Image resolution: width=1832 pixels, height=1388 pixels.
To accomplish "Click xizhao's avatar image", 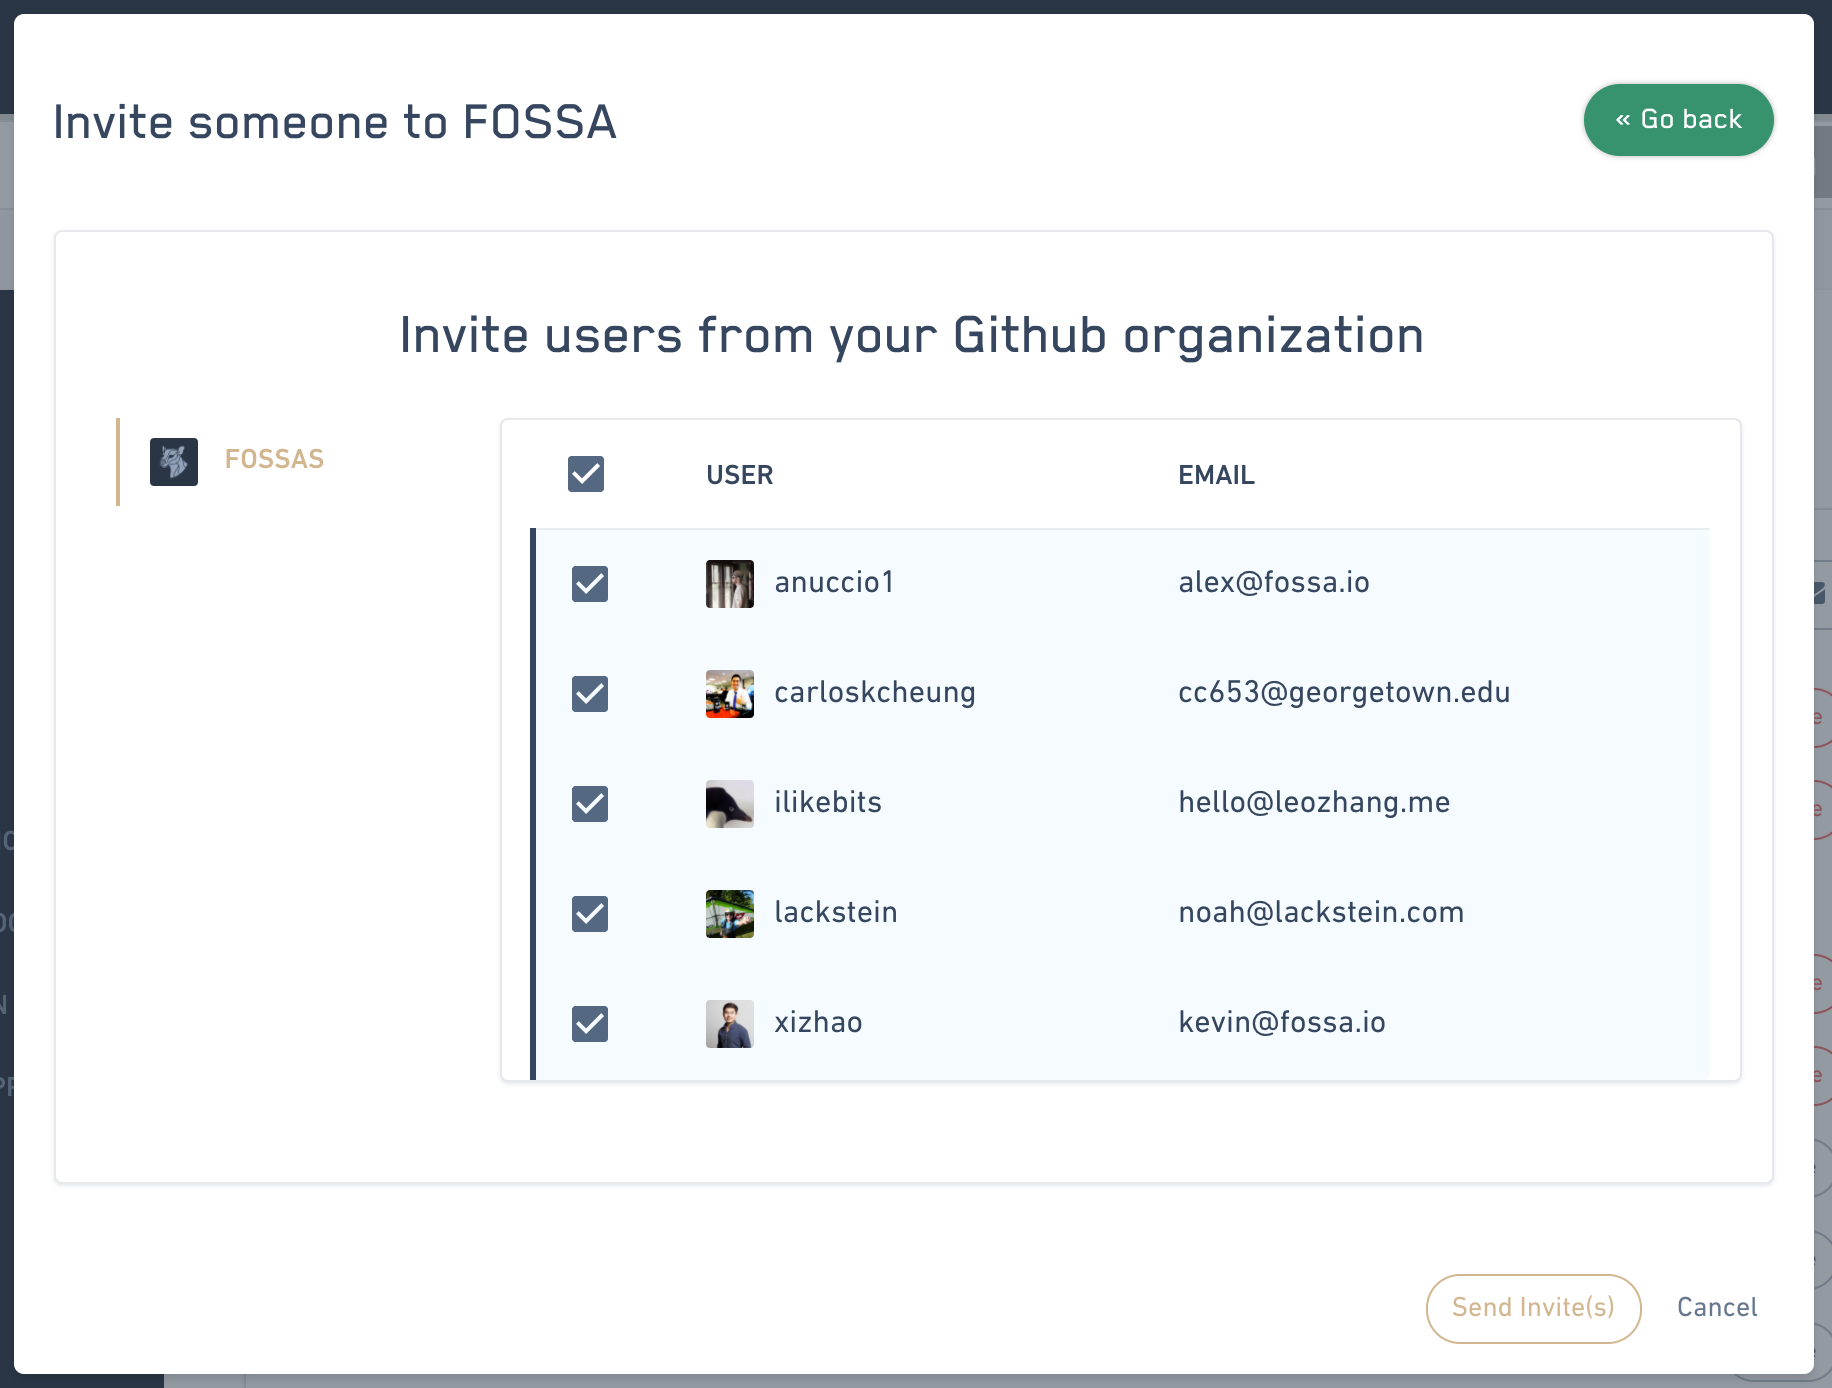I will coord(730,1024).
